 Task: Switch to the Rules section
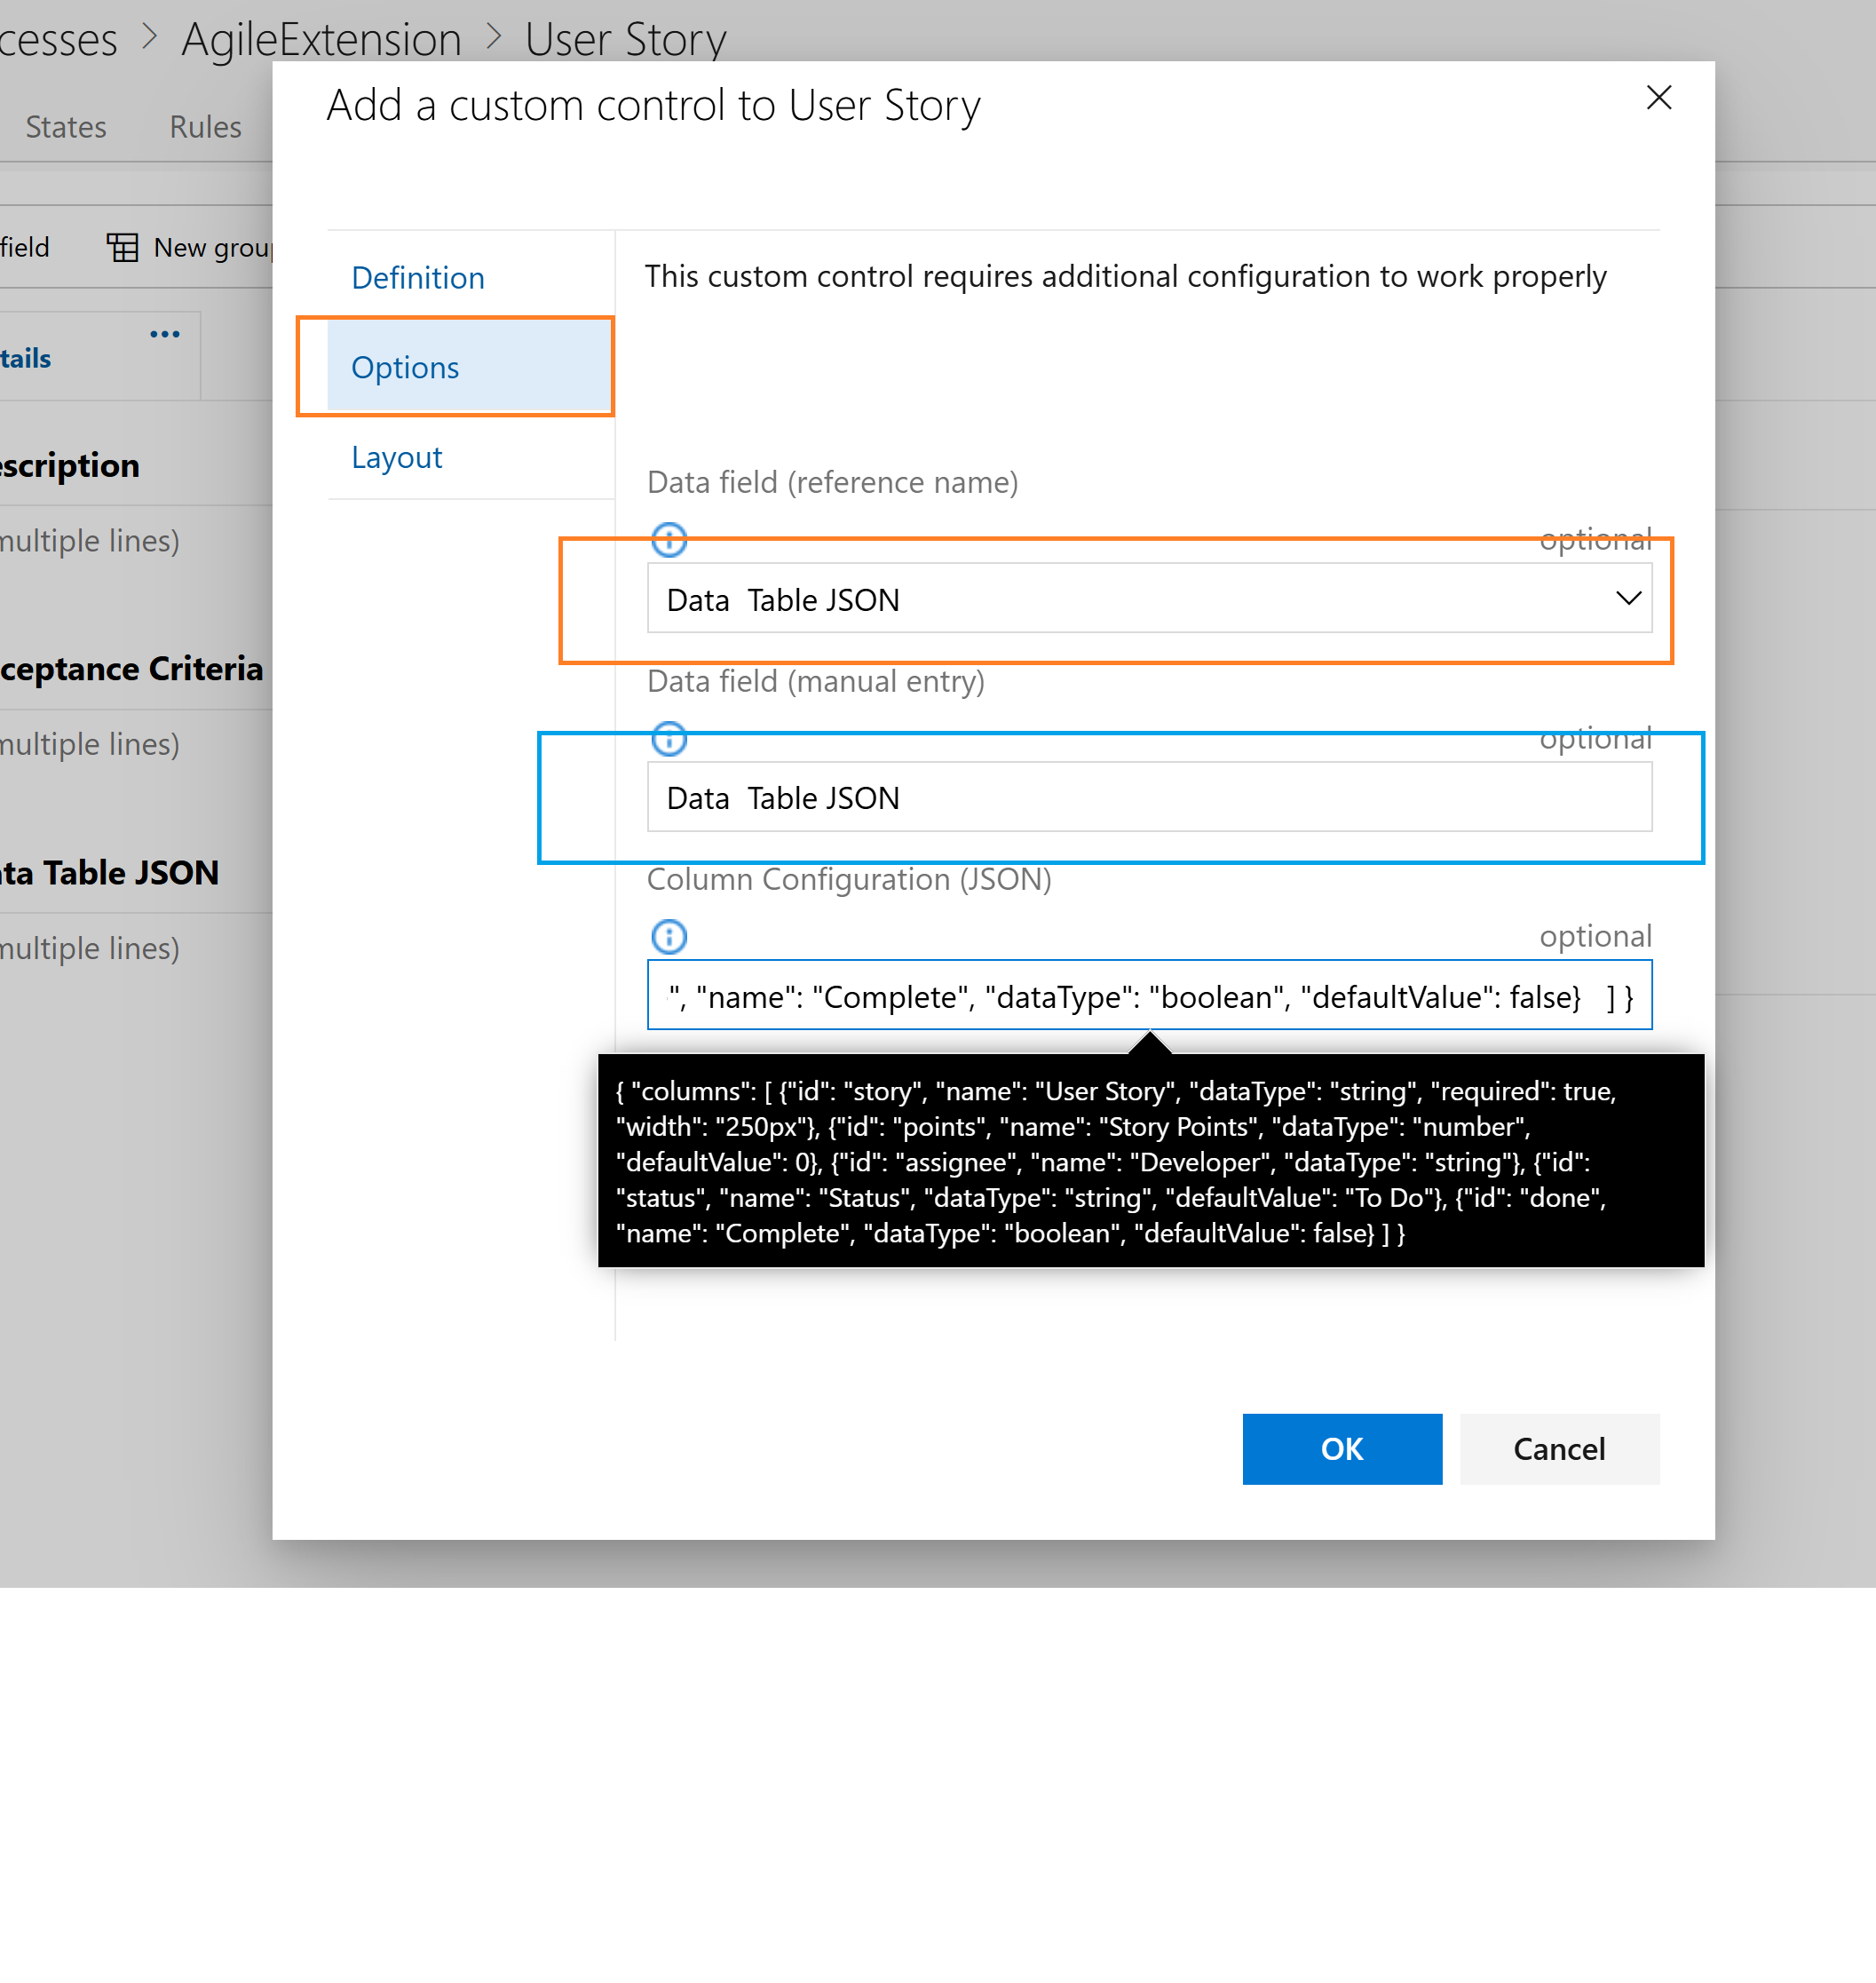[204, 126]
